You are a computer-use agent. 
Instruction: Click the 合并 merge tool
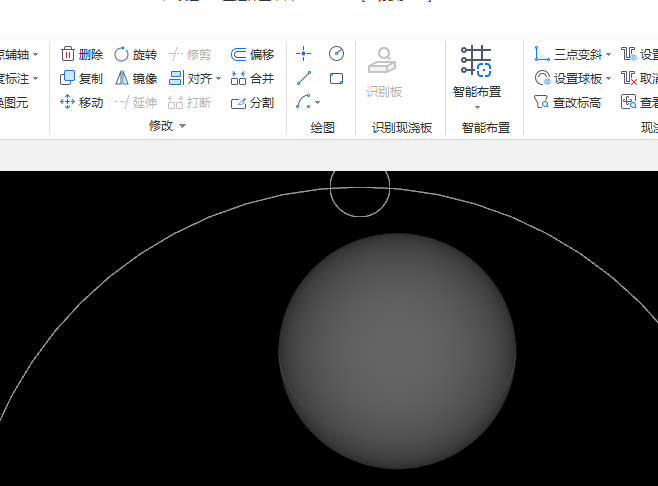point(252,78)
